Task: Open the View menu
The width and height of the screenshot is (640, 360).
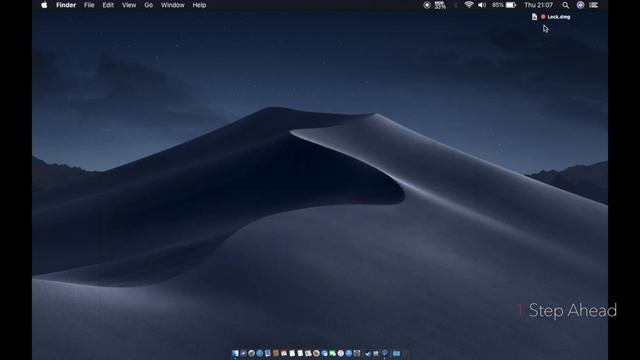Action: click(129, 5)
